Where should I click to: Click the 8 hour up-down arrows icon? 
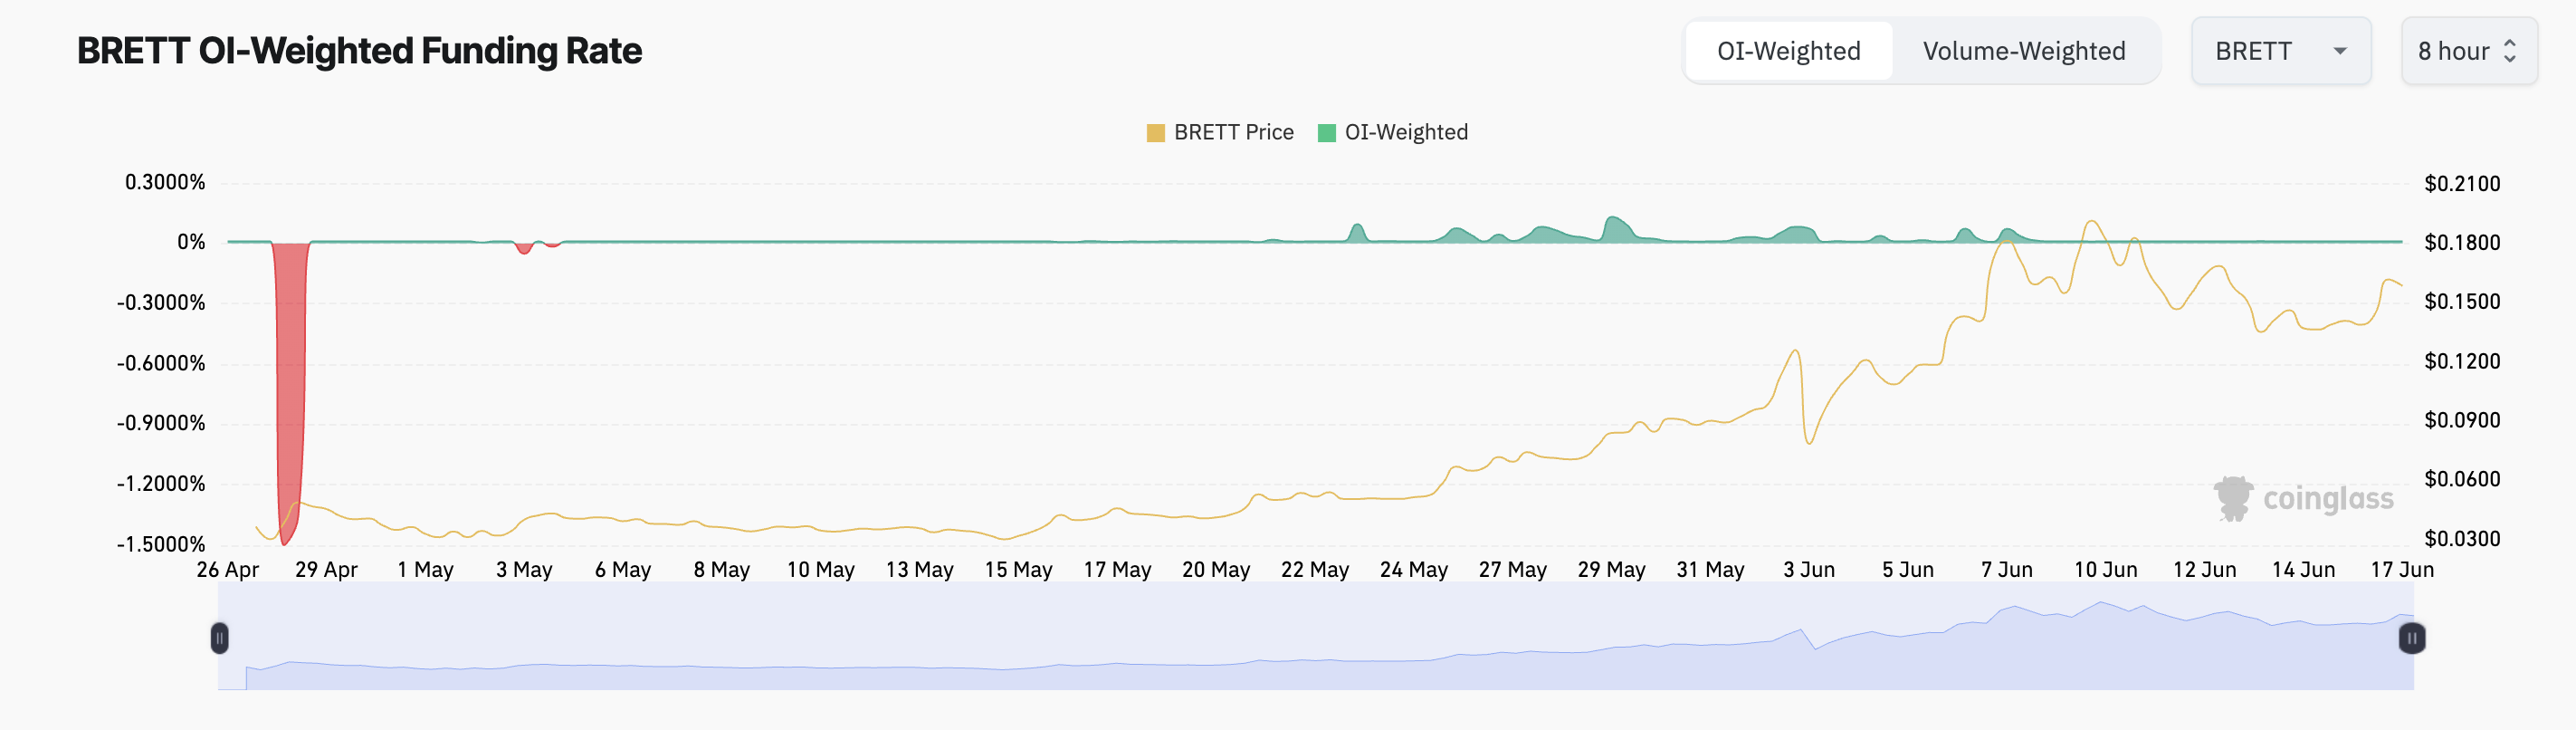[x=2509, y=51]
